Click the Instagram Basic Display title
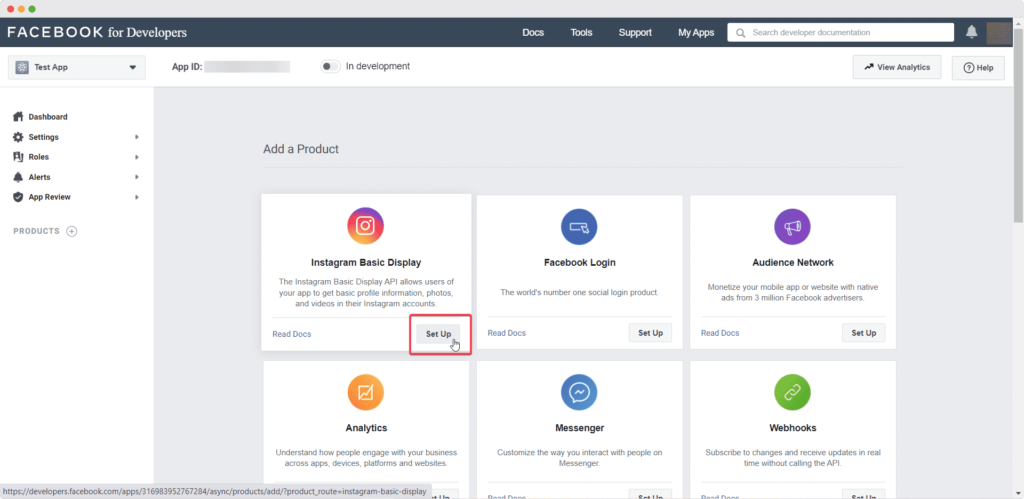This screenshot has width=1024, height=499. pyautogui.click(x=366, y=263)
